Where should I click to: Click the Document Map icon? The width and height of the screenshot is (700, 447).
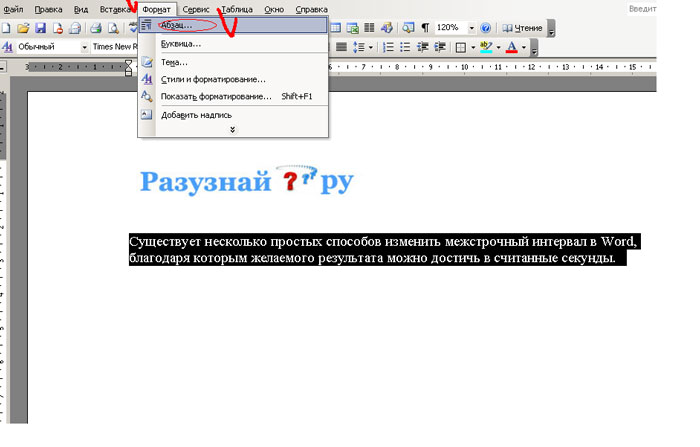(408, 28)
